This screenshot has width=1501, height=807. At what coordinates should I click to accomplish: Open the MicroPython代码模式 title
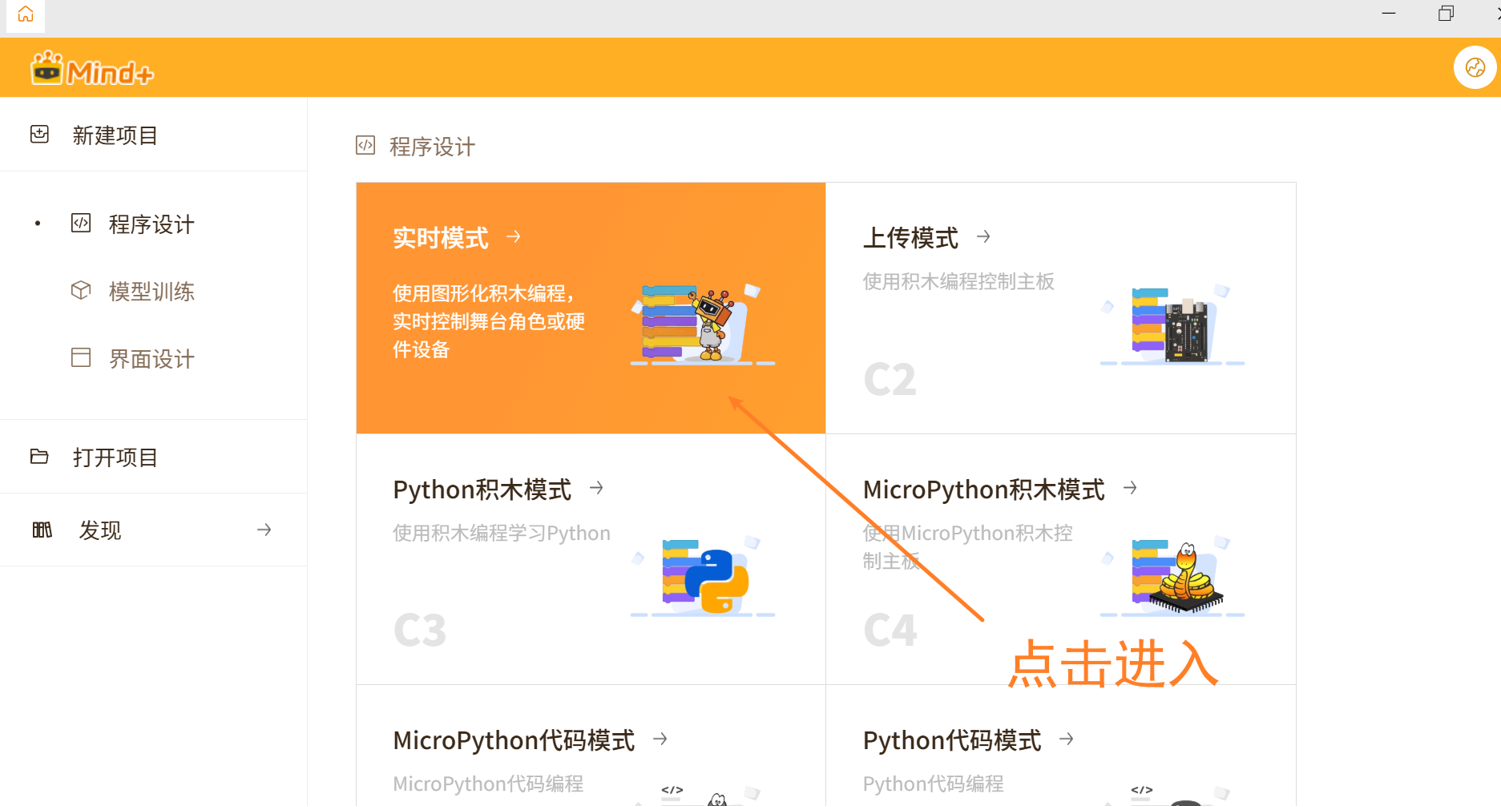513,740
